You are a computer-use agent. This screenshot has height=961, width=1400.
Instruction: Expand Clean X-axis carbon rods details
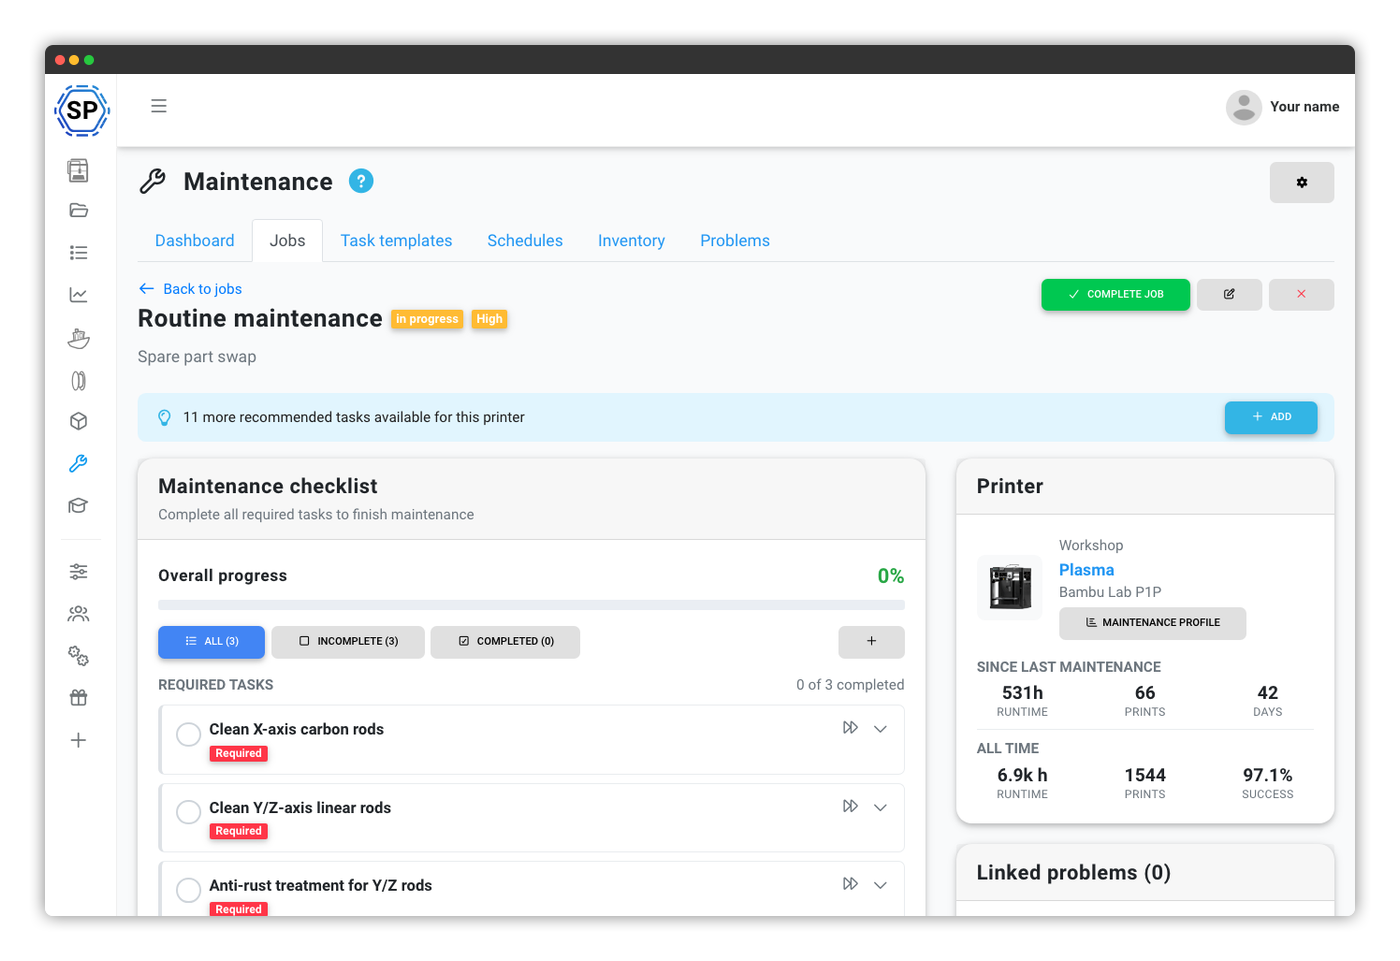[880, 729]
